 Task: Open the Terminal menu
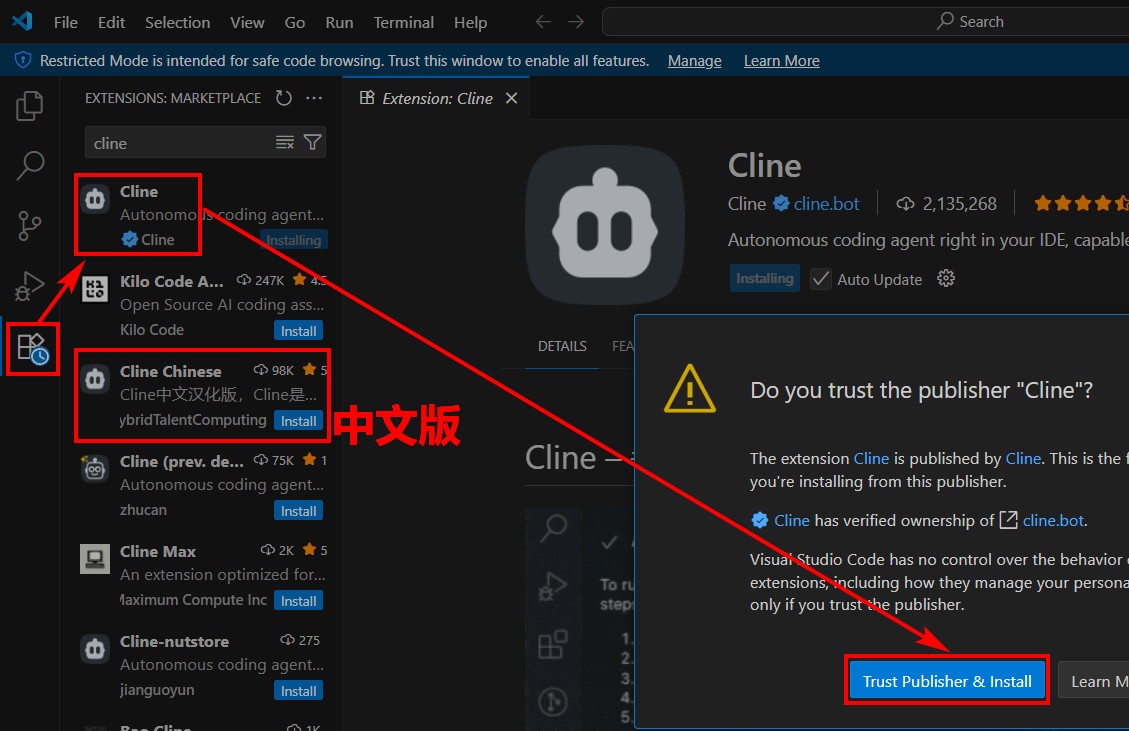click(403, 22)
